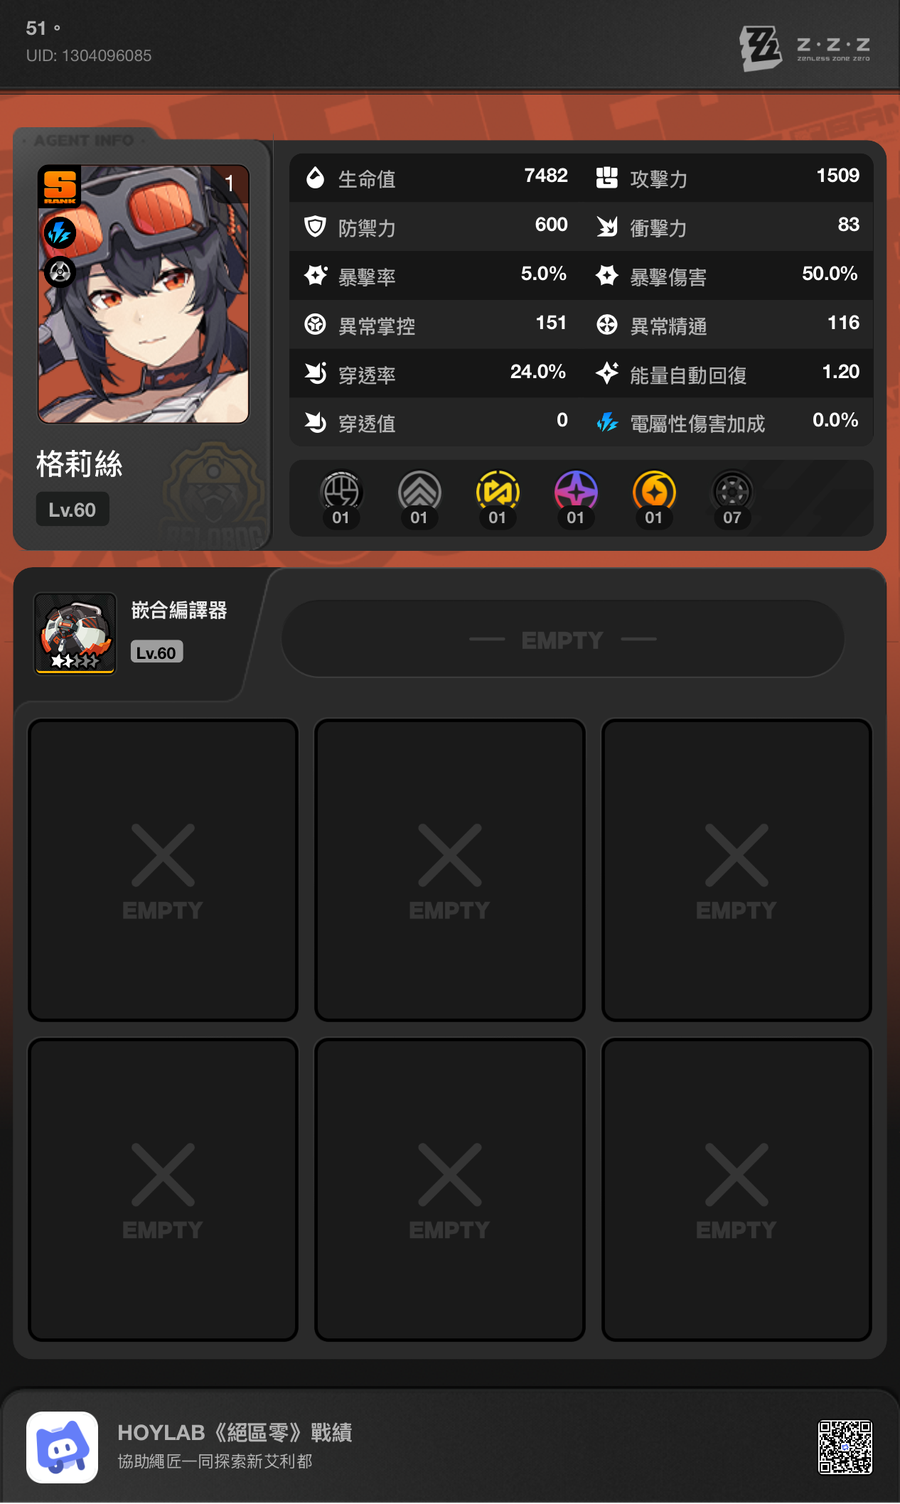This screenshot has width=900, height=1504.
Task: Click the EMPTY drive disc set bar
Action: 563,639
